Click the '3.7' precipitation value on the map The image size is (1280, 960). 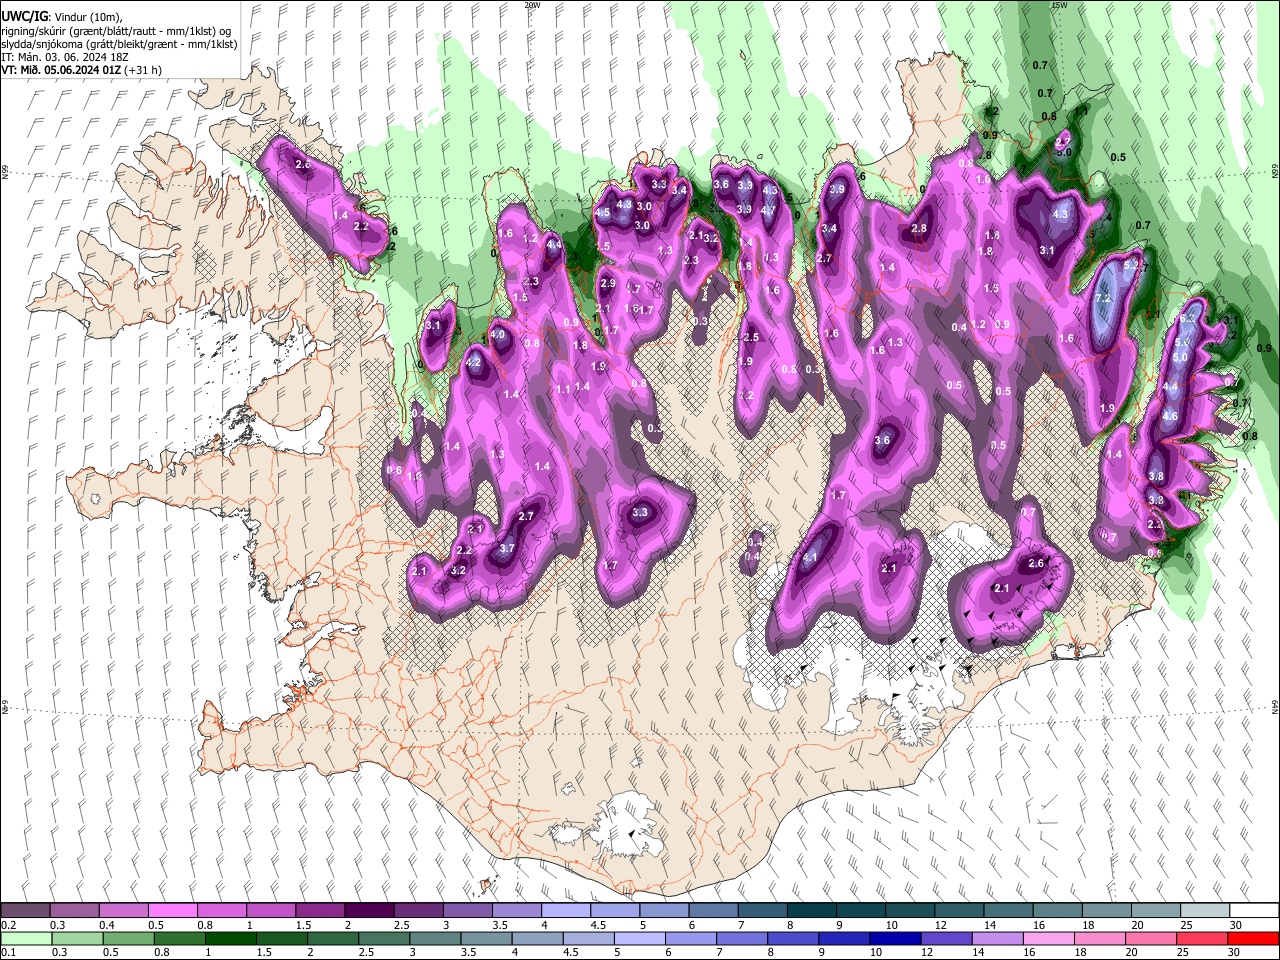(507, 548)
